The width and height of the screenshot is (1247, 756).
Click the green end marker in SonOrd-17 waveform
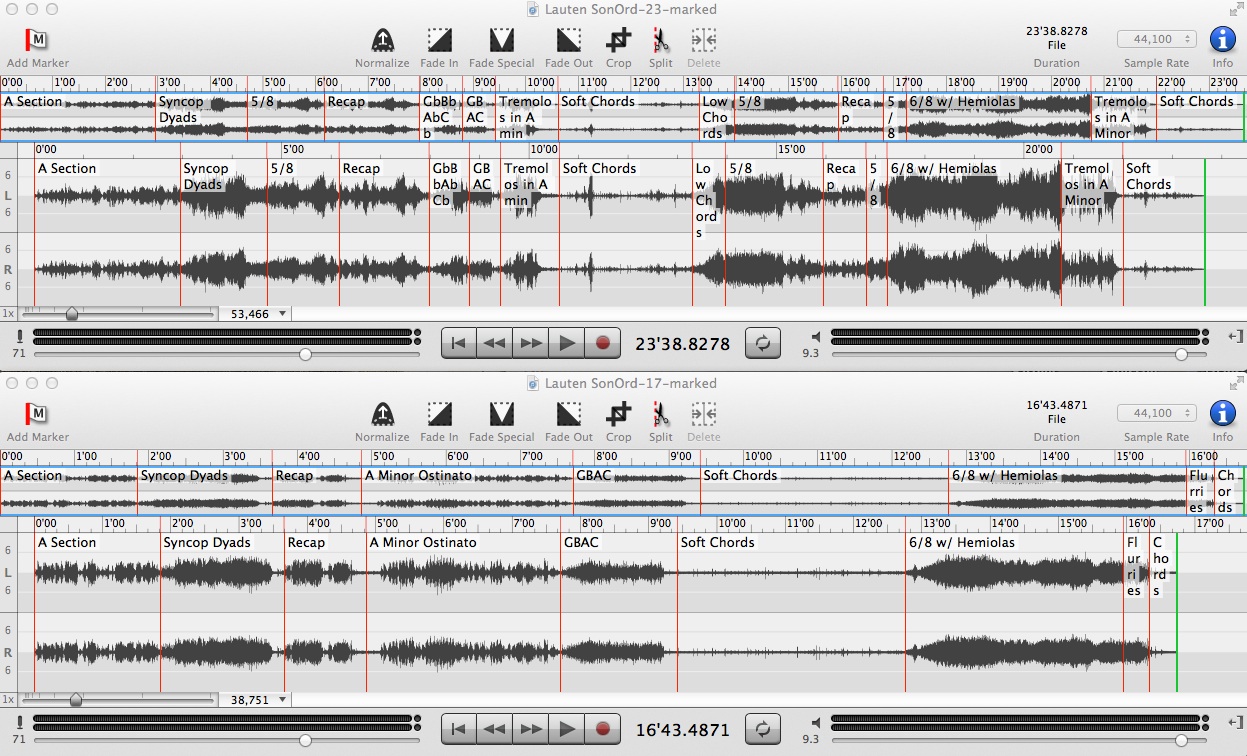click(x=1177, y=610)
